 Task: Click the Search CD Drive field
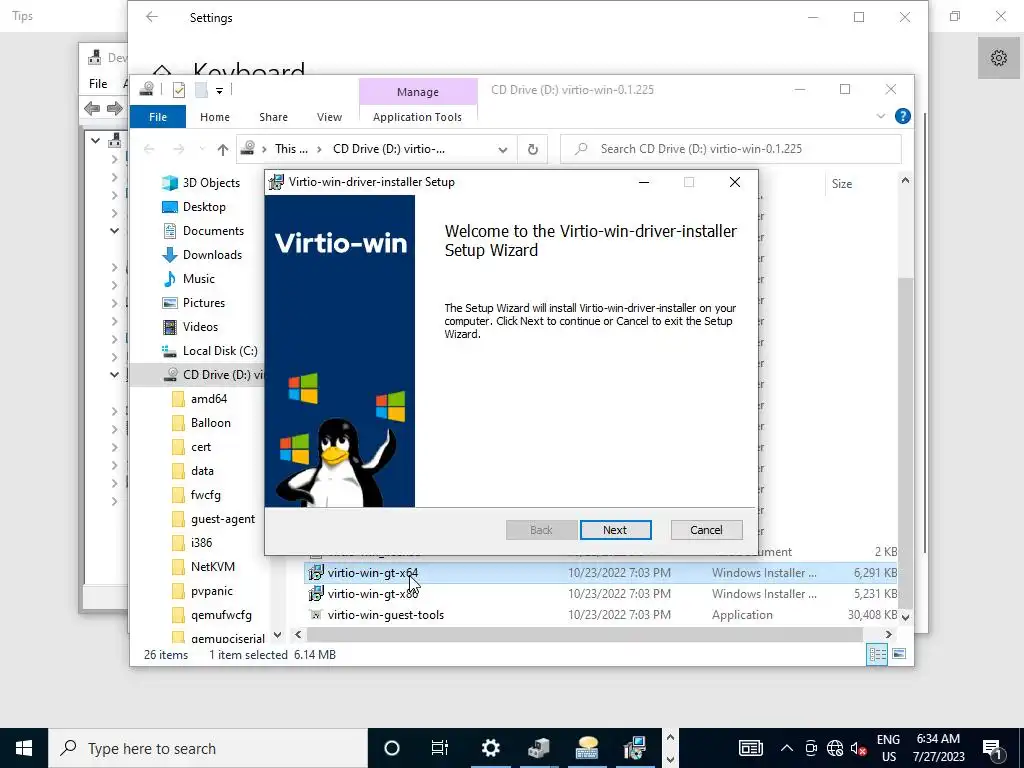click(731, 149)
